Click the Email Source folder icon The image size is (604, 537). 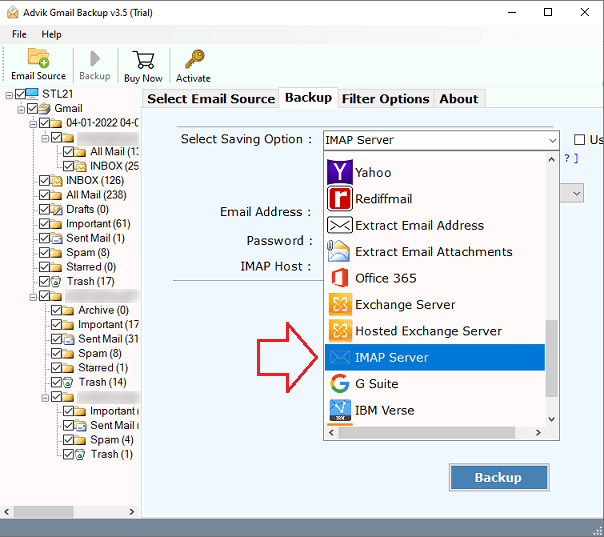(x=39, y=58)
